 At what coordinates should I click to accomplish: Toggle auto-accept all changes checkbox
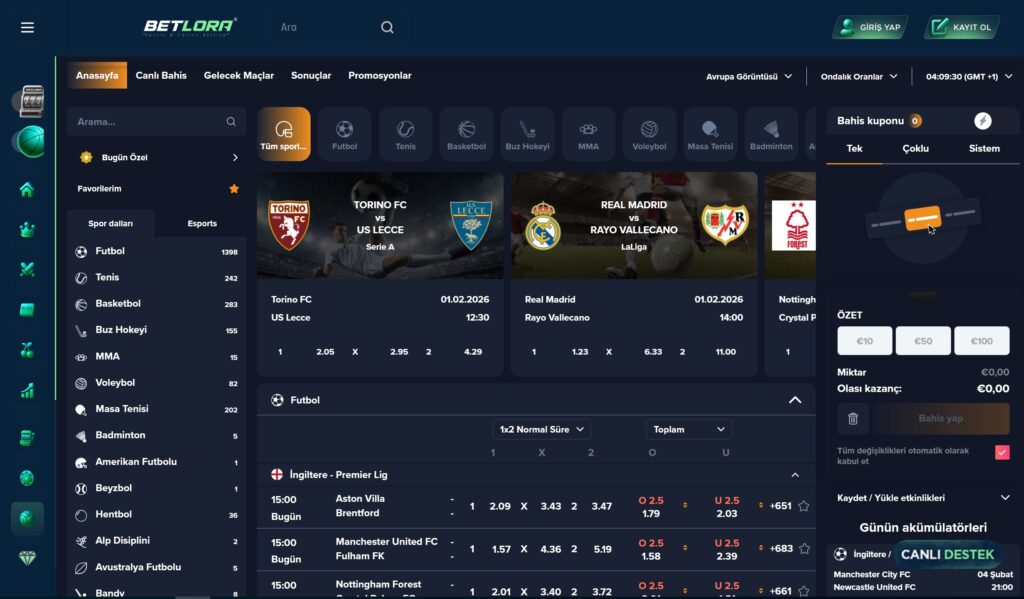click(1002, 452)
